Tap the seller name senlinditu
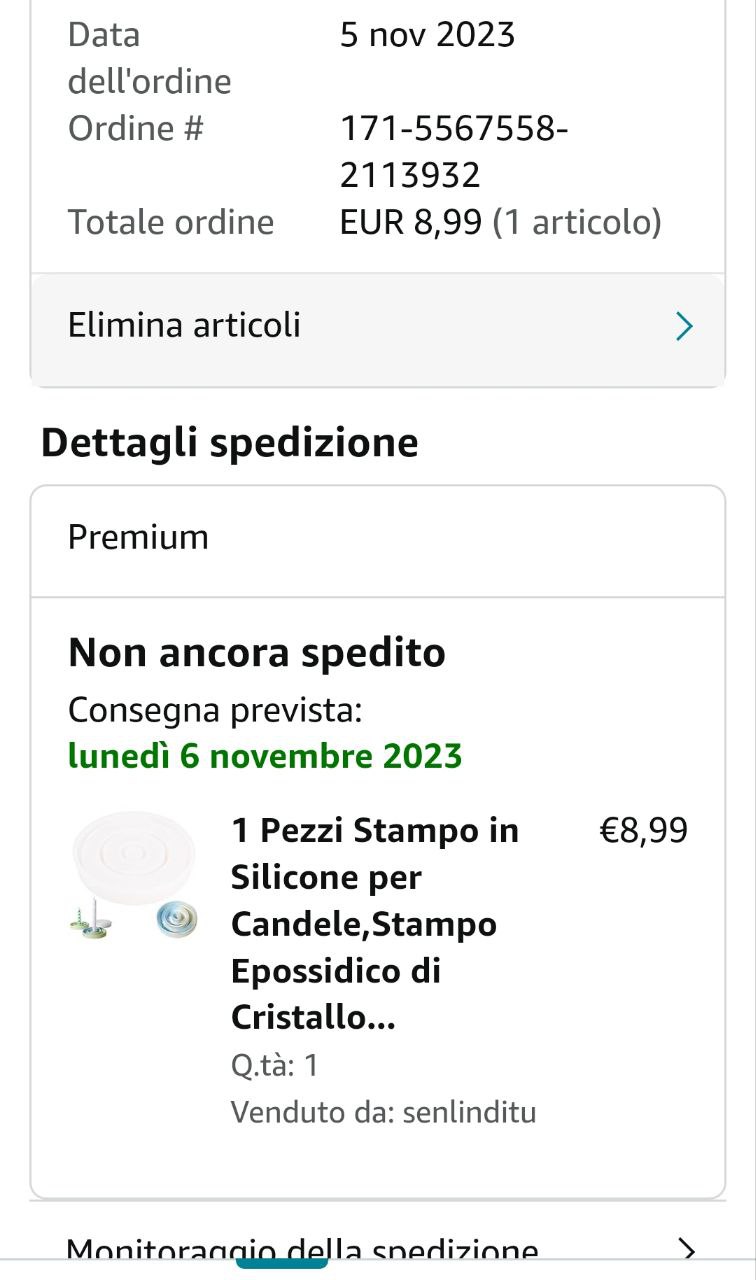Screen dimensions: 756x1280 click(x=469, y=1112)
